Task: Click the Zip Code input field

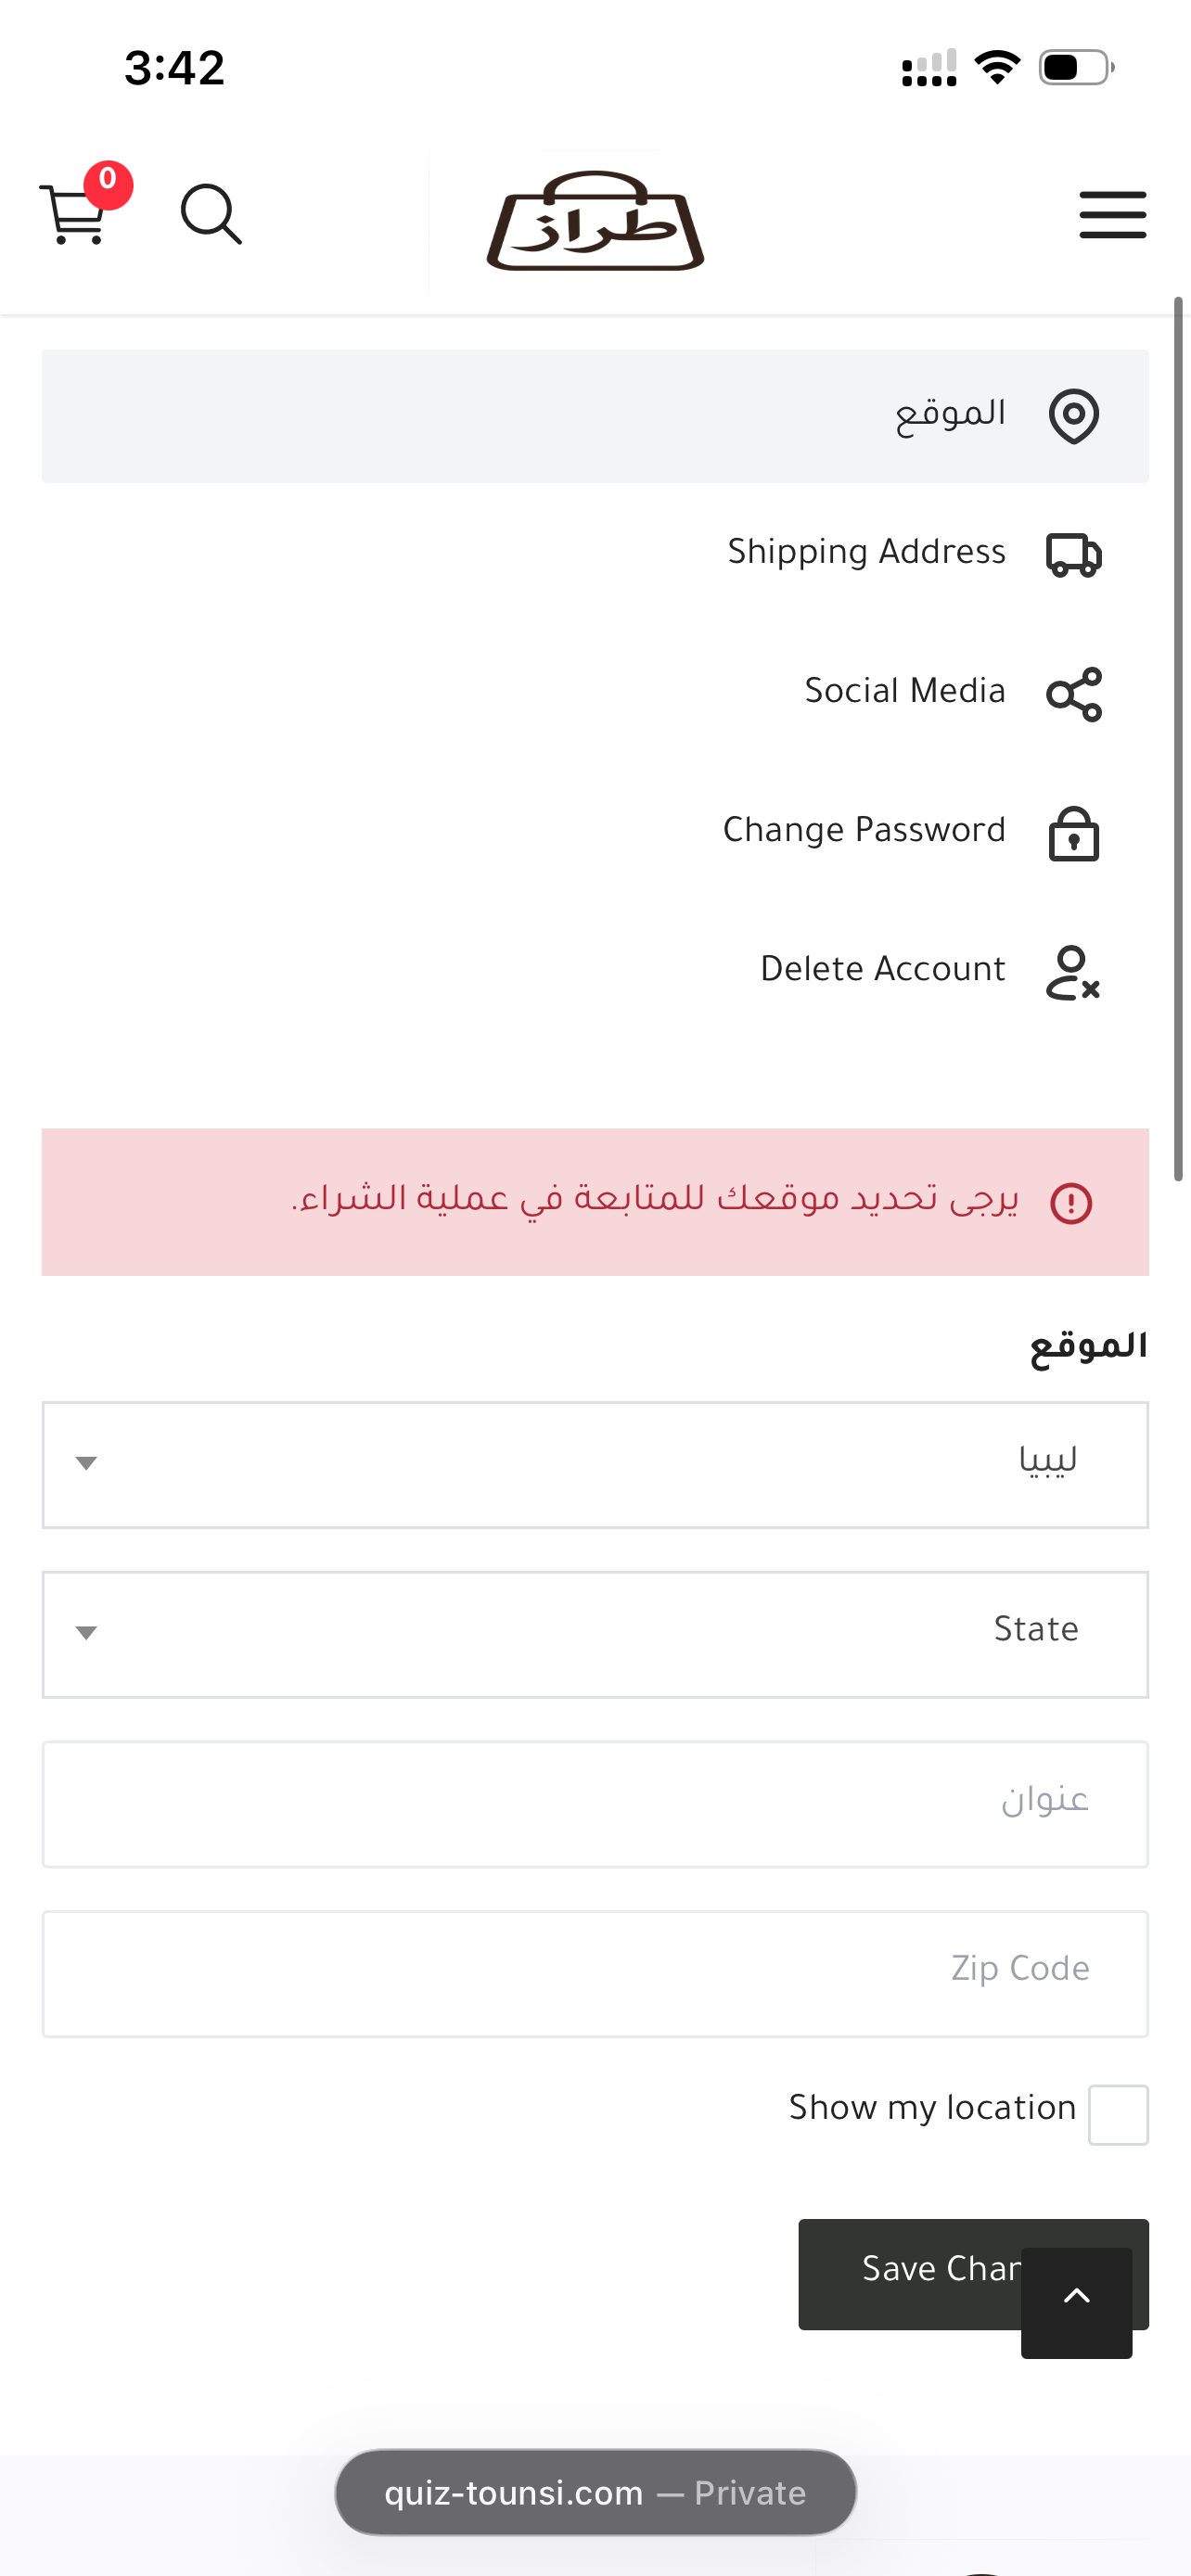Action: [595, 1973]
